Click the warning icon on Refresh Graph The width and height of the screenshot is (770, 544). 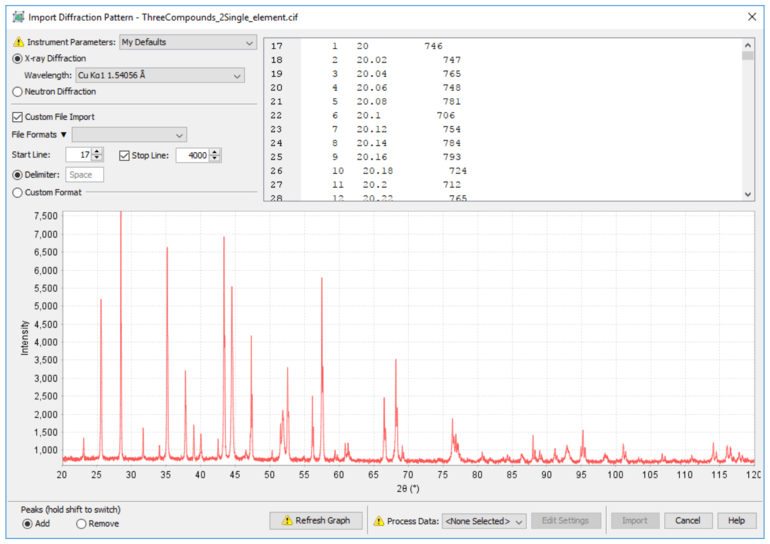pyautogui.click(x=286, y=521)
